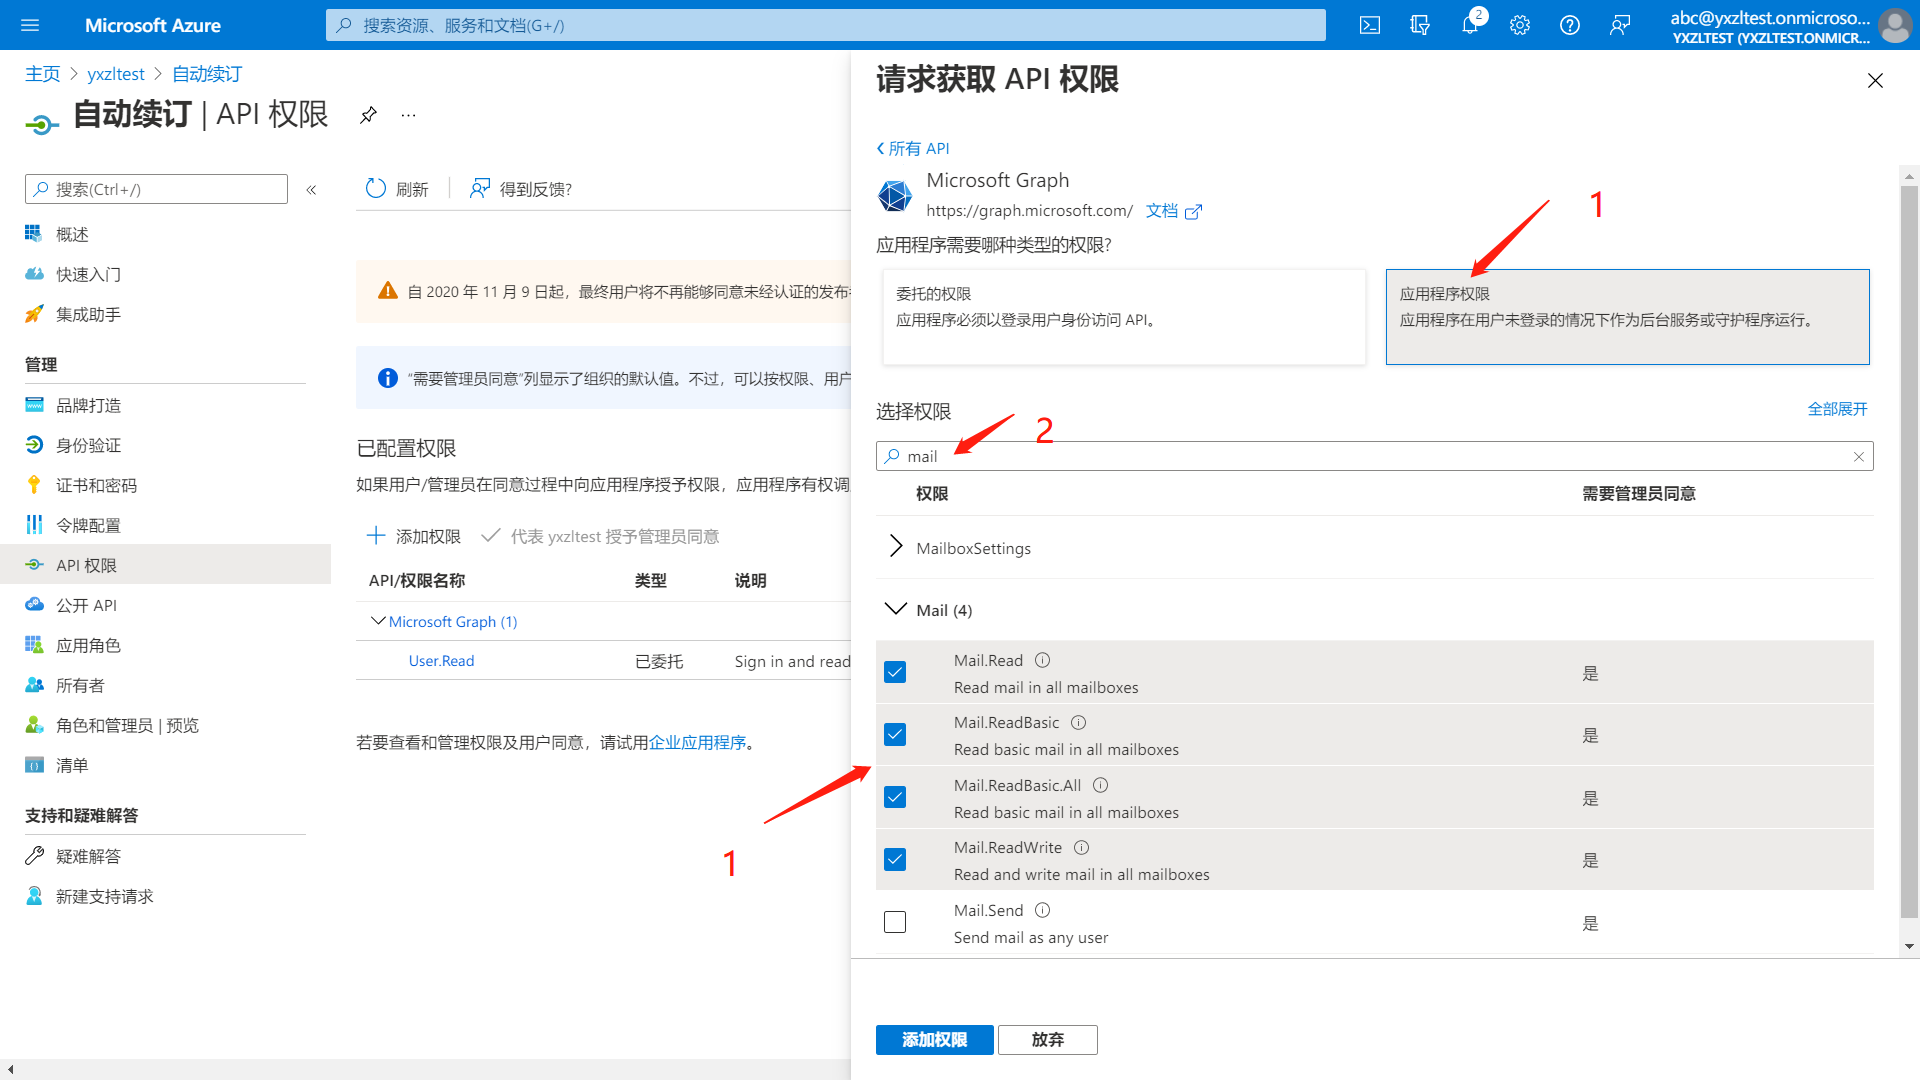Expand the MailboxSettings permission group
The width and height of the screenshot is (1920, 1080).
point(896,547)
